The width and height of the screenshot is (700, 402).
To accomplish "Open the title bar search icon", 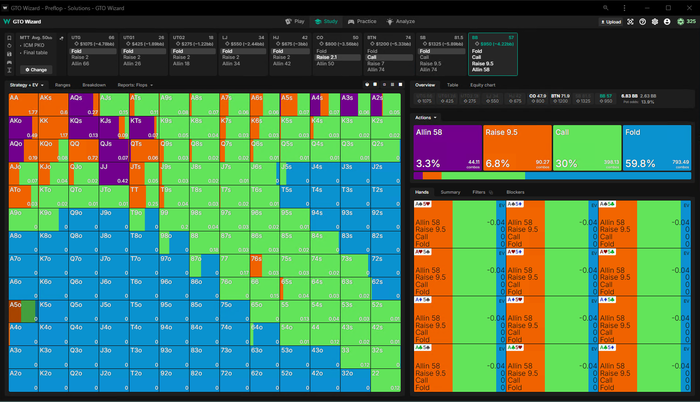I will click(605, 8).
